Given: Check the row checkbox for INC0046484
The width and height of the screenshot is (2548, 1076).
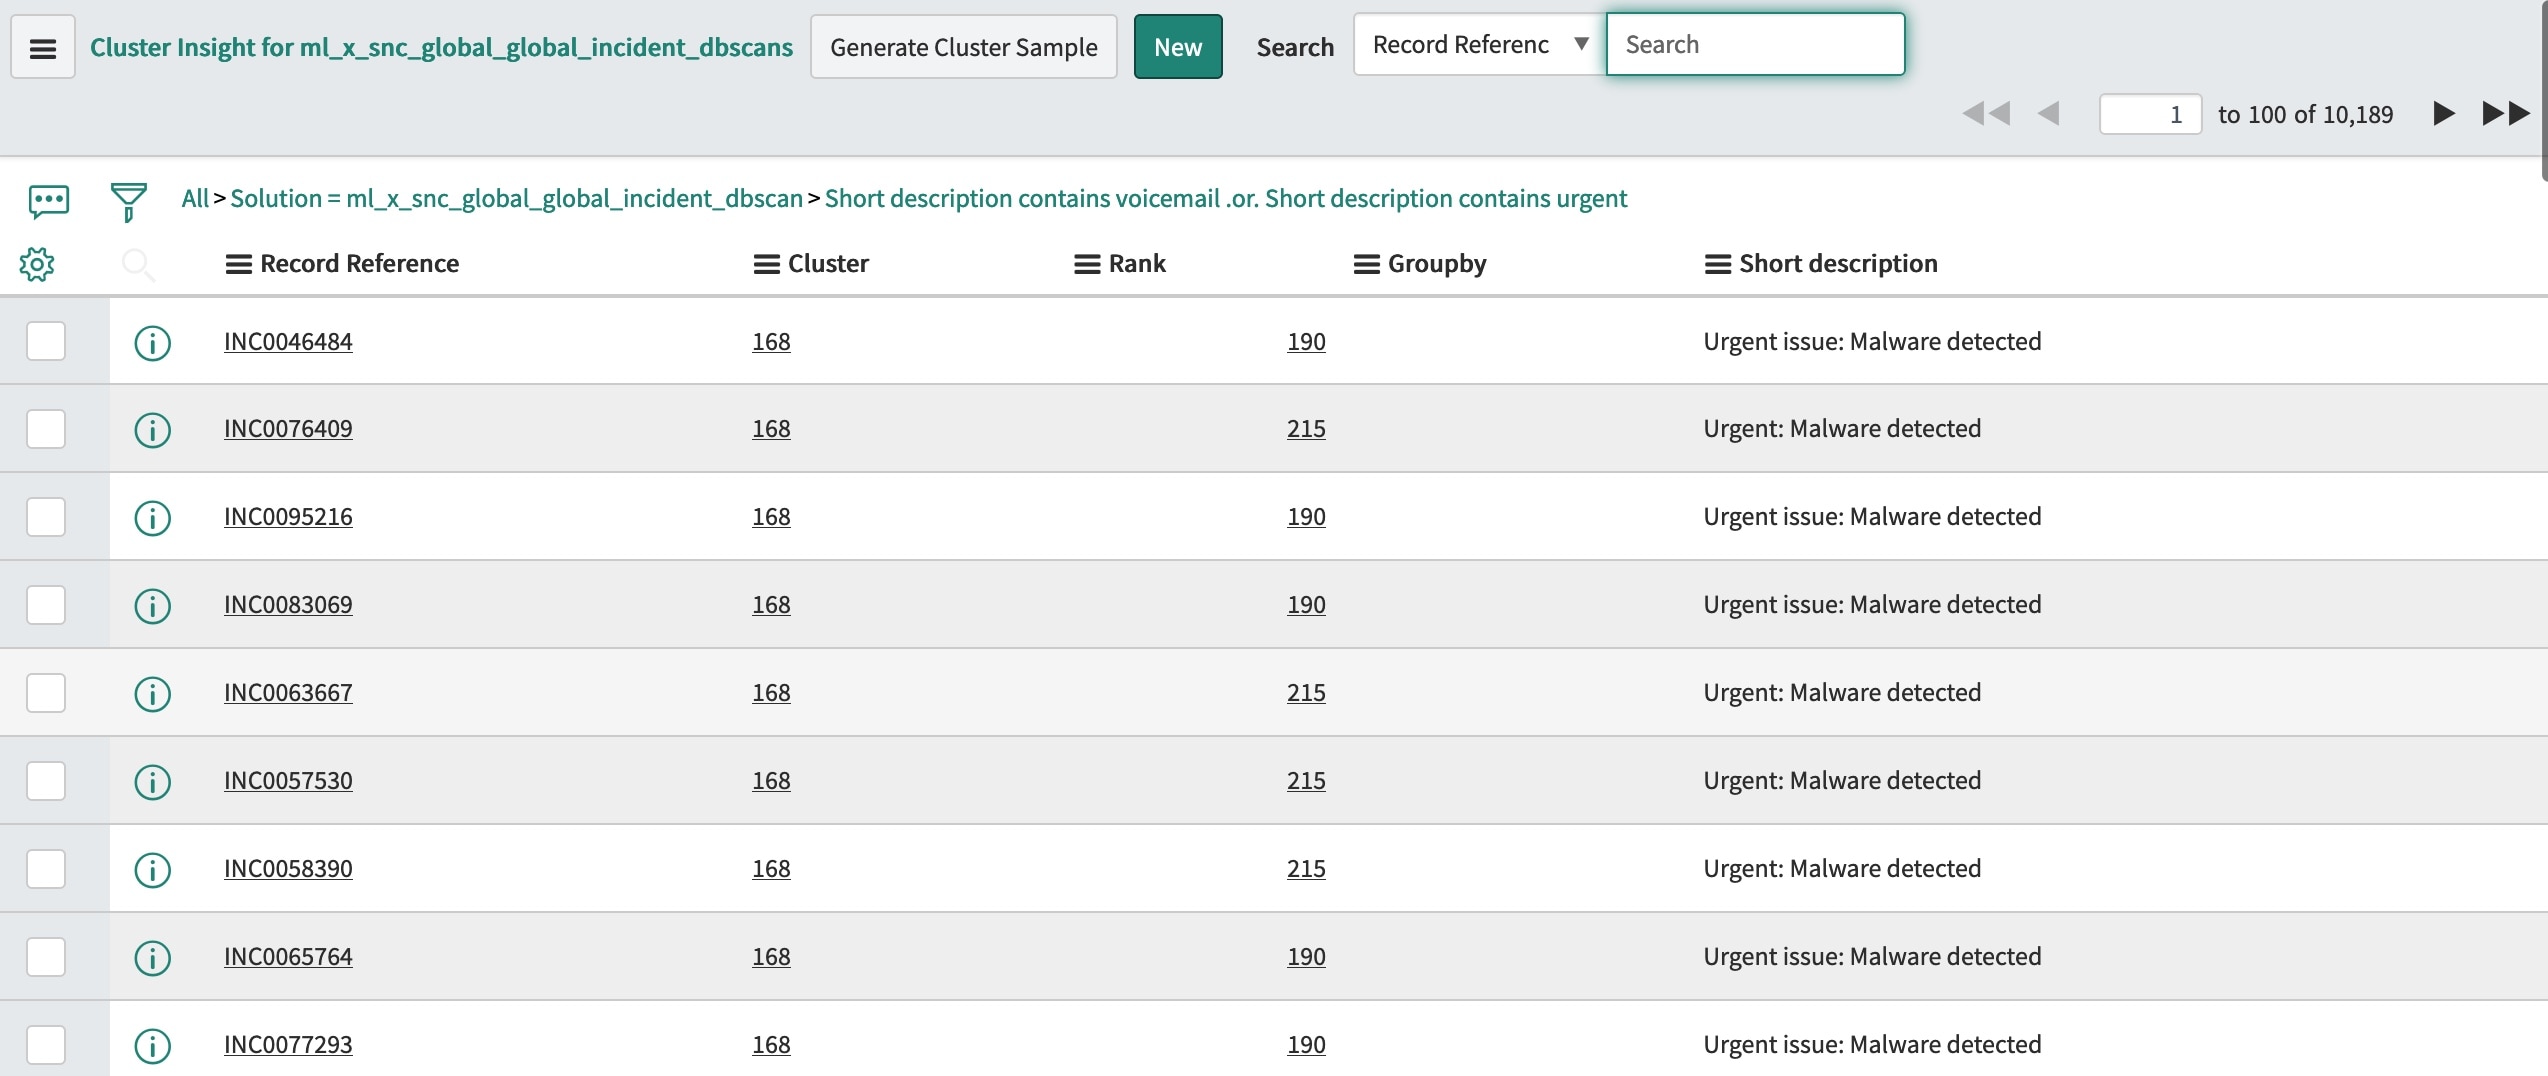Looking at the screenshot, I should click(x=44, y=341).
